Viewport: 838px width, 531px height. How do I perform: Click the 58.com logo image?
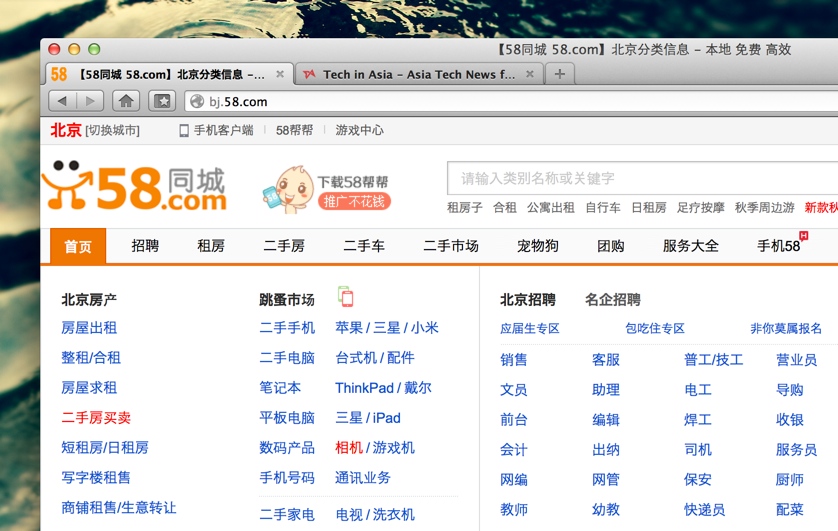pos(135,185)
